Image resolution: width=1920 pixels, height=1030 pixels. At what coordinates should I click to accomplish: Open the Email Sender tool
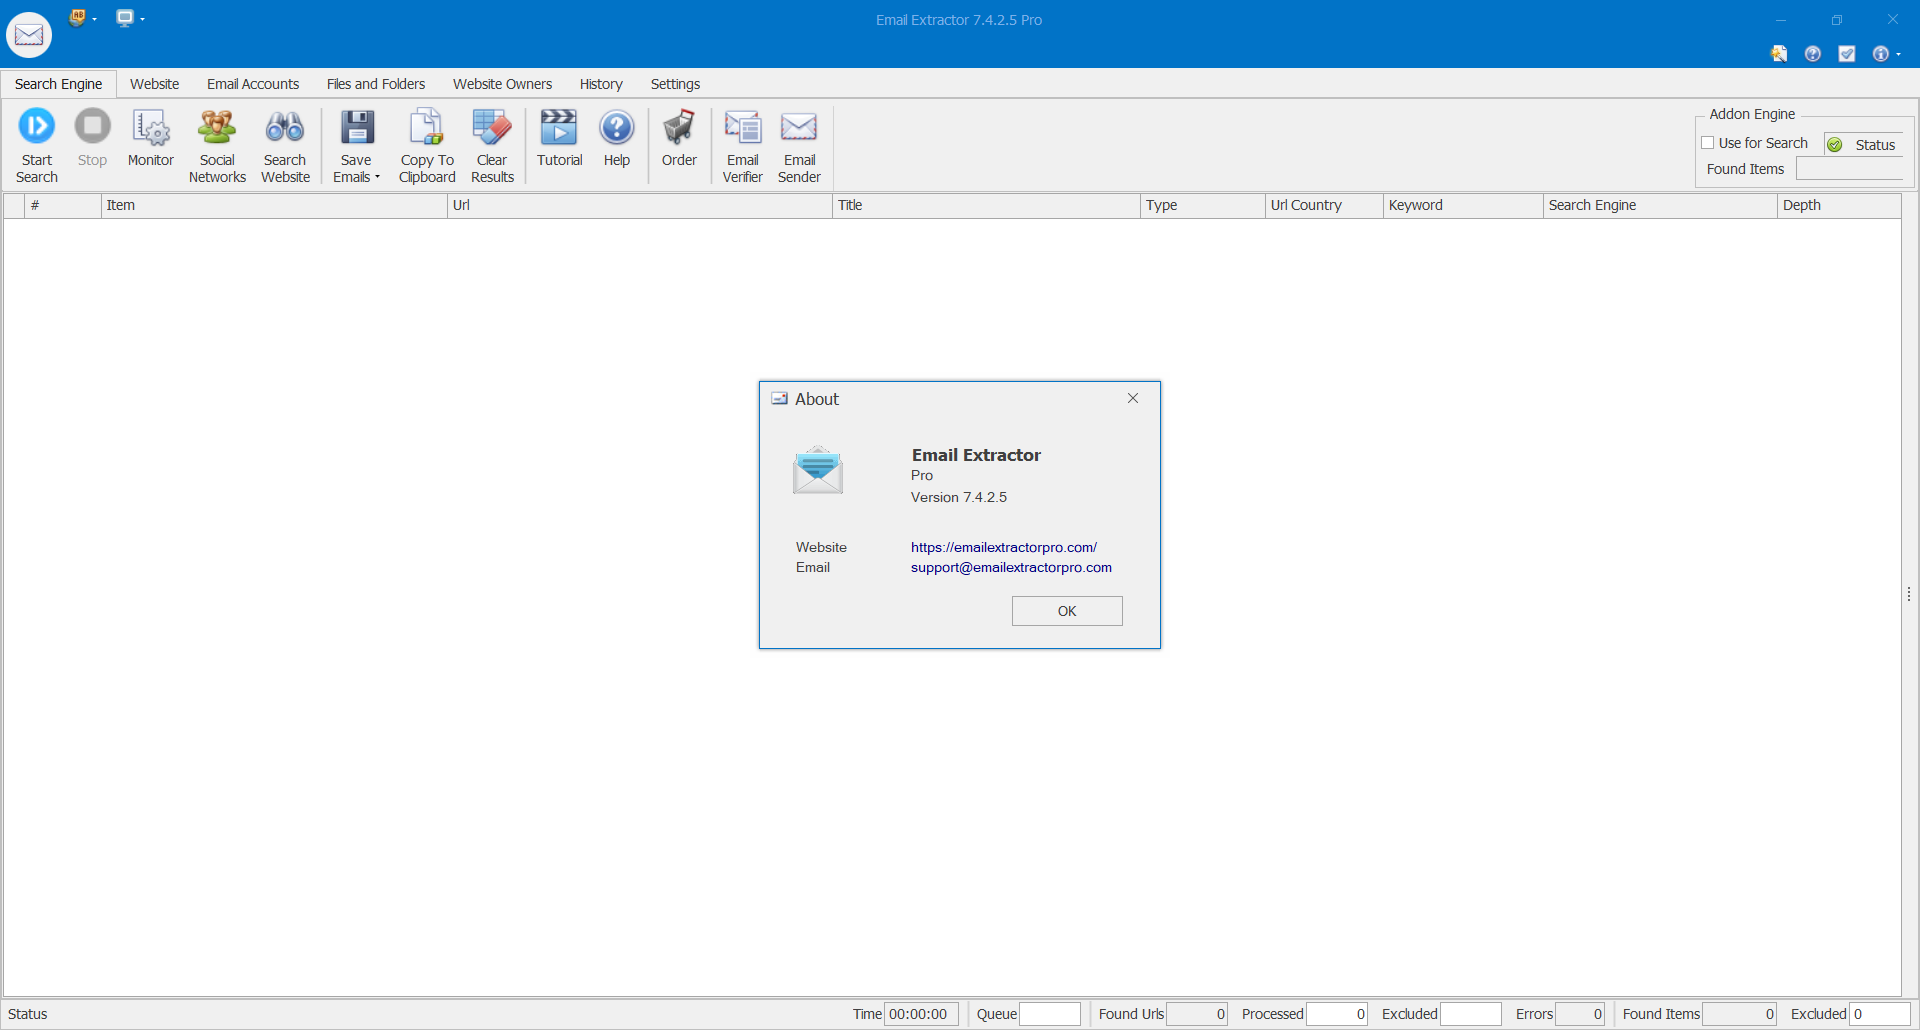click(799, 128)
